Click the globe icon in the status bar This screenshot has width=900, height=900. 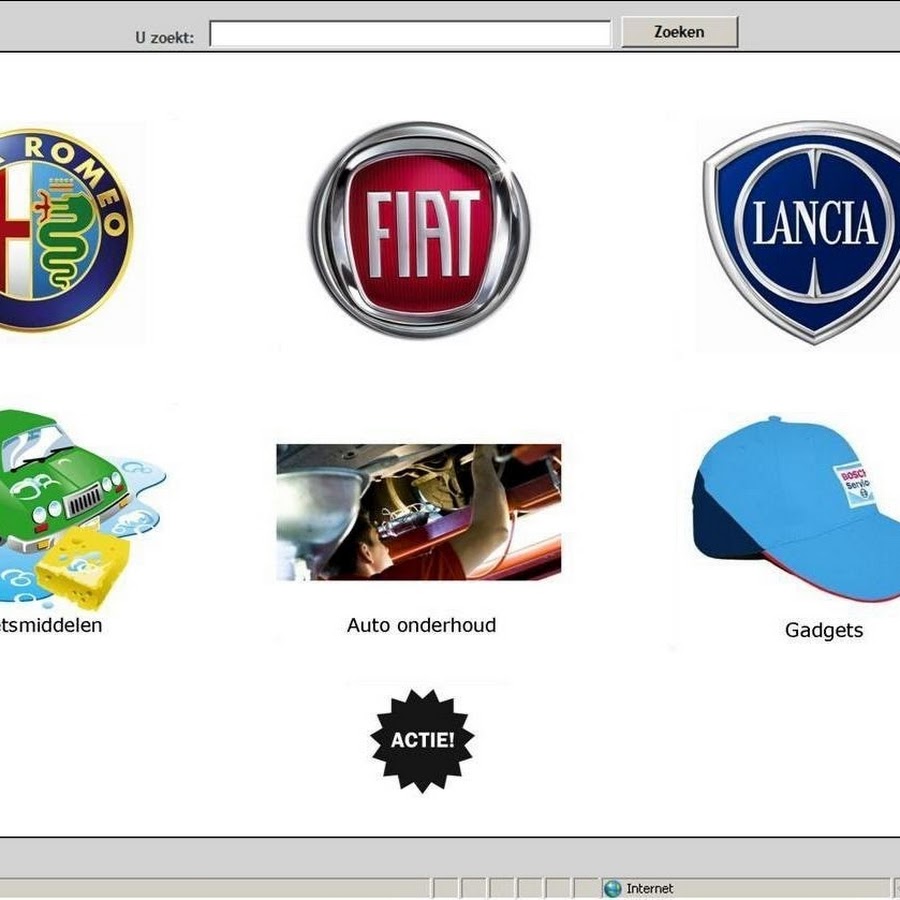612,888
